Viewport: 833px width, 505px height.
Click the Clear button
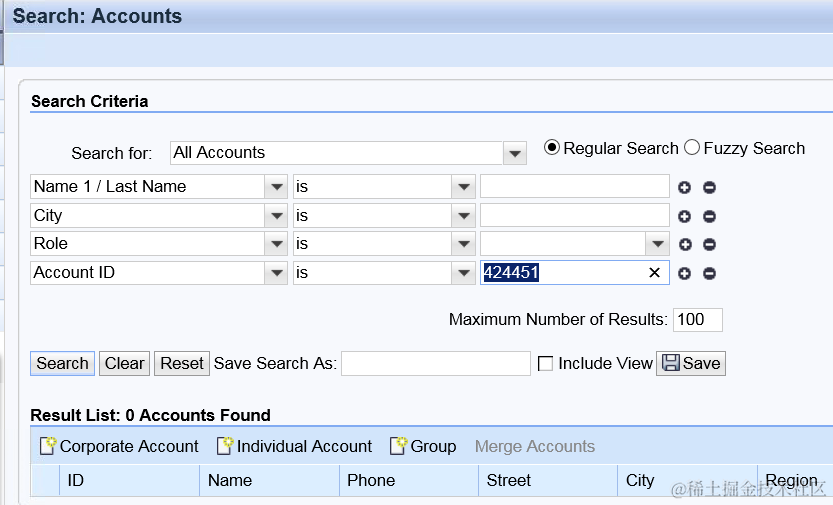124,364
